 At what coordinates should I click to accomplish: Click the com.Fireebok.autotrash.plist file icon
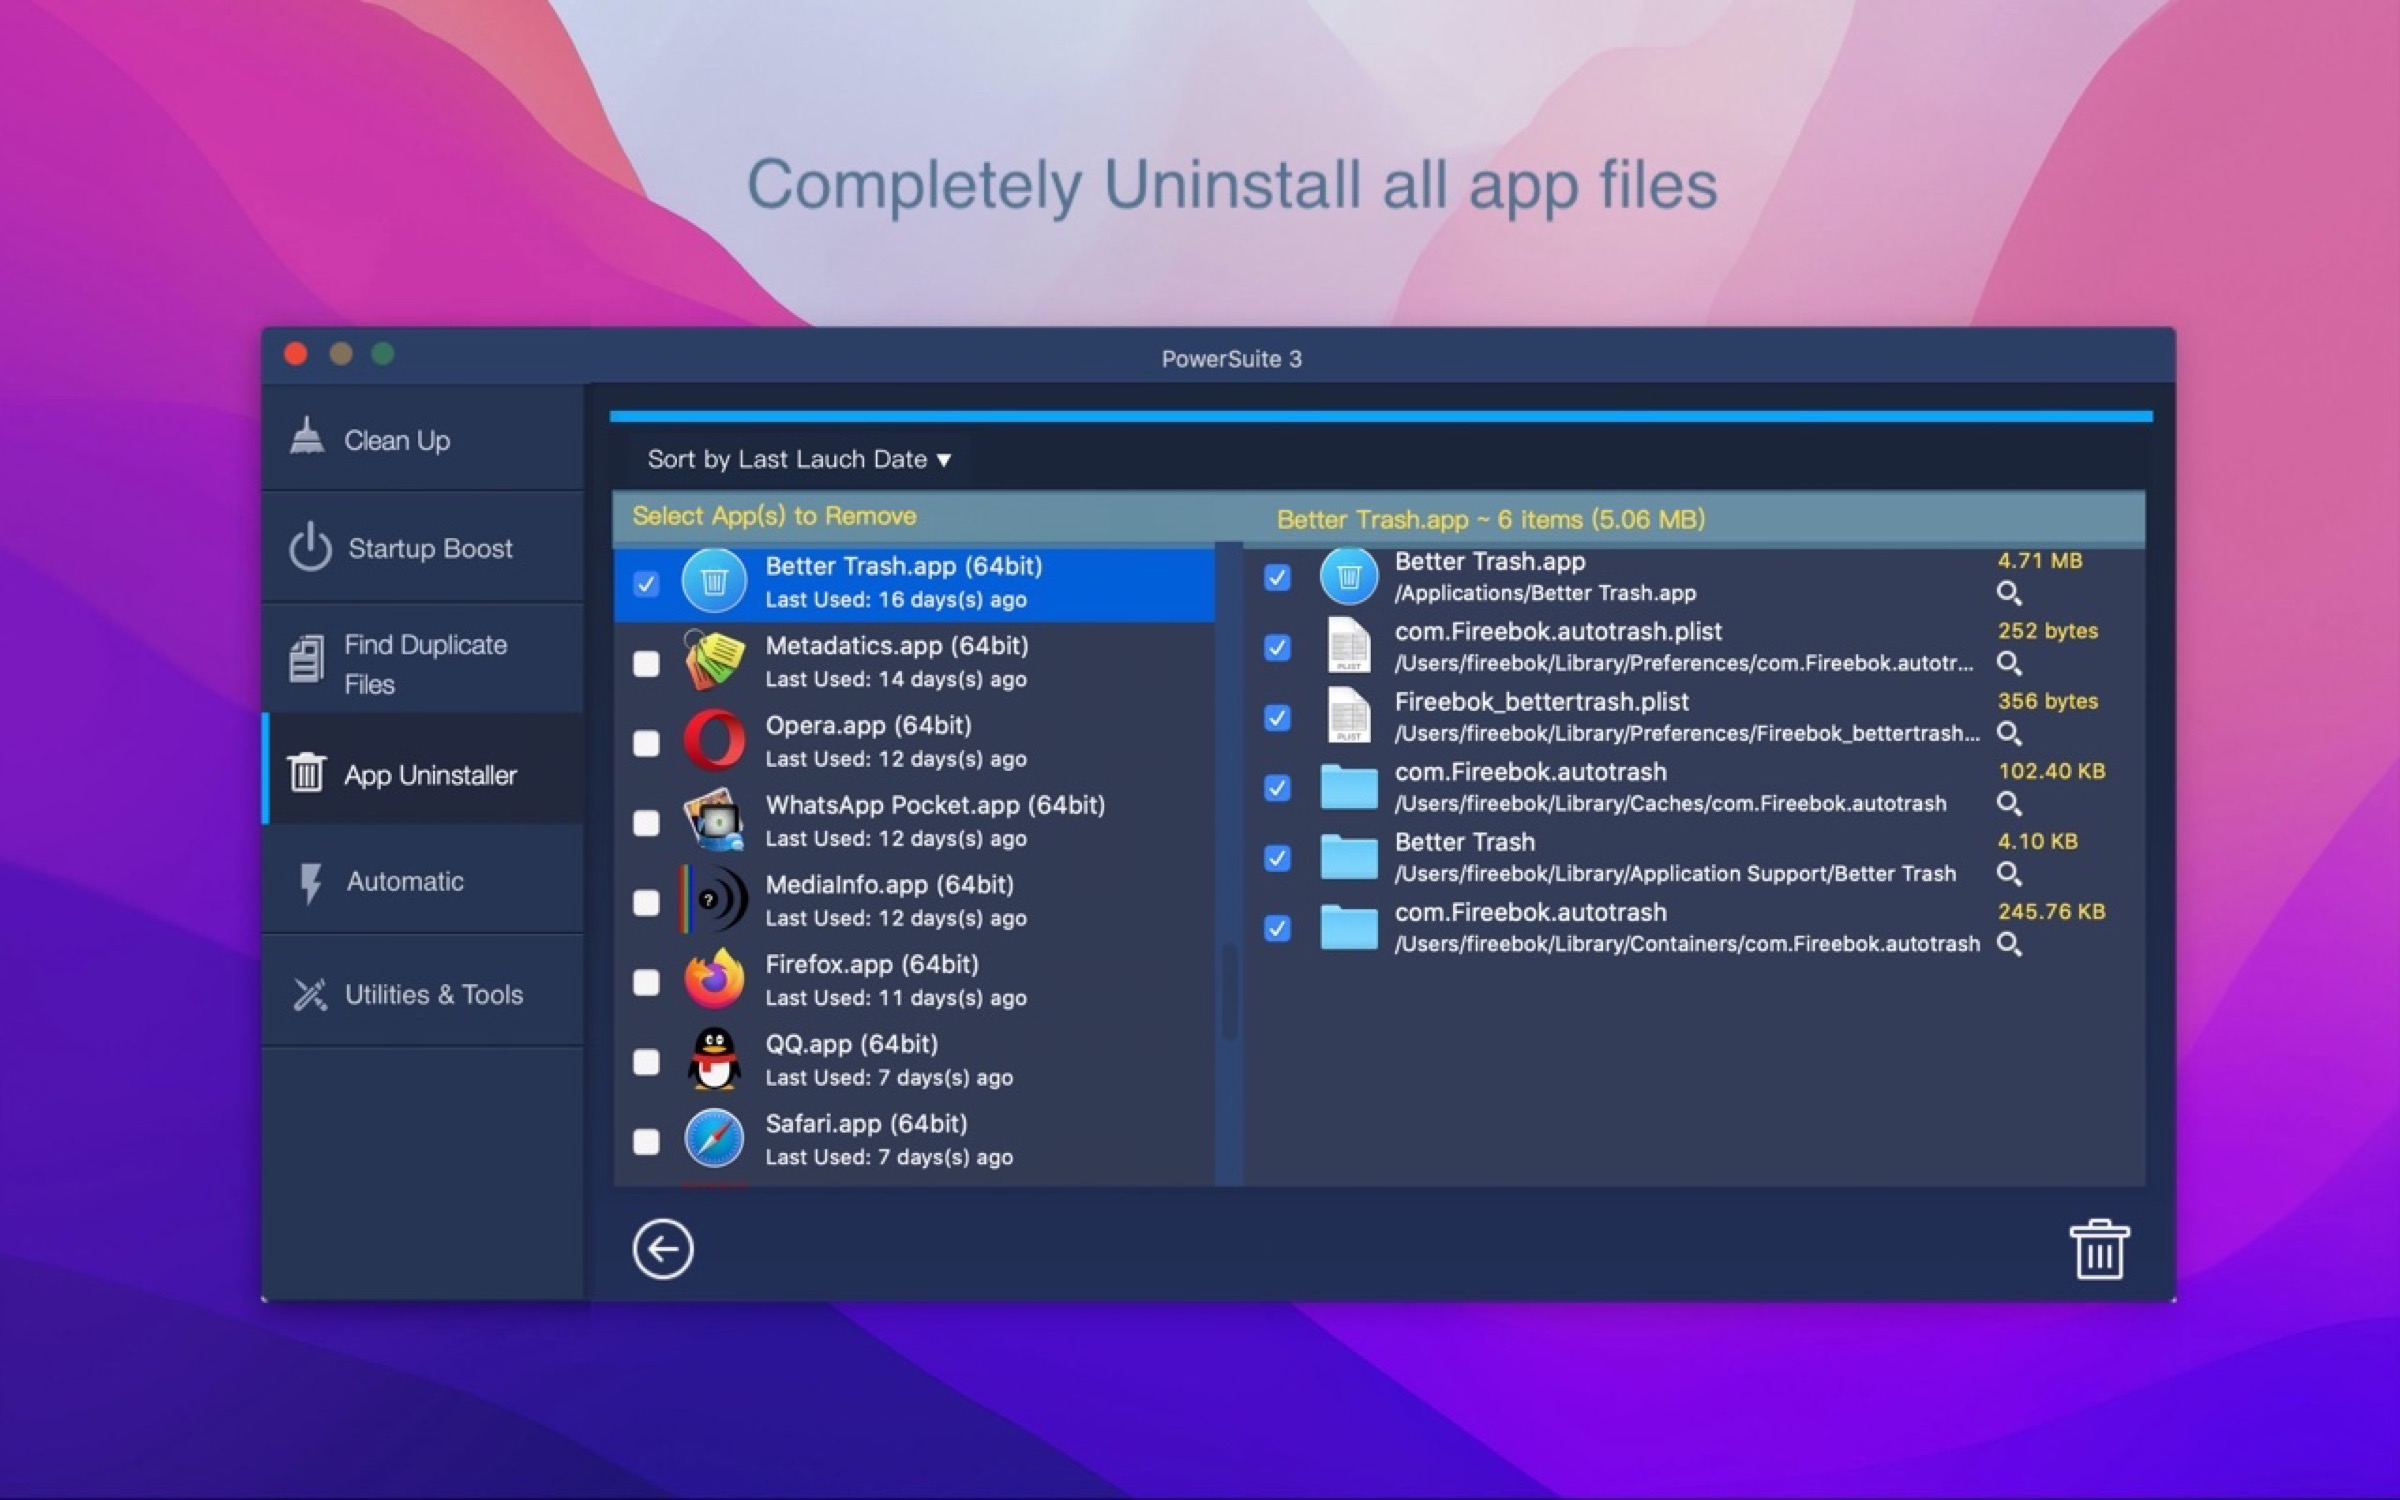point(1348,645)
